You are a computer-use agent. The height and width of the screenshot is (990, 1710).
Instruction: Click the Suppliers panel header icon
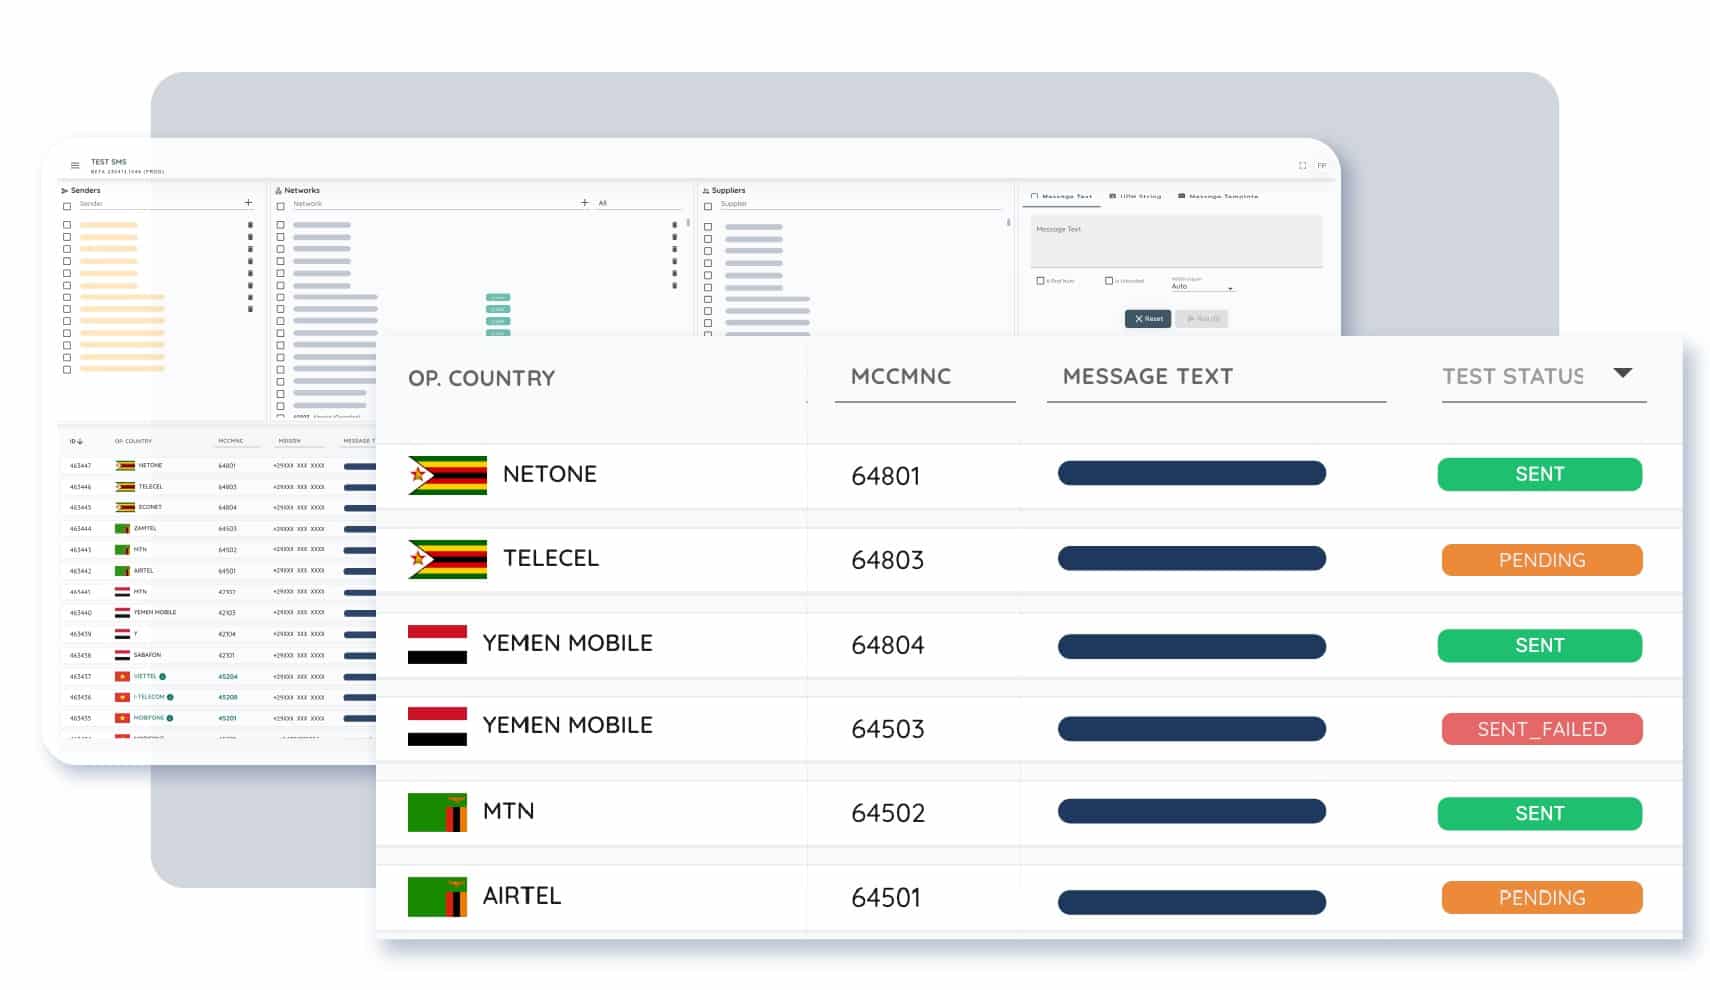(x=708, y=190)
